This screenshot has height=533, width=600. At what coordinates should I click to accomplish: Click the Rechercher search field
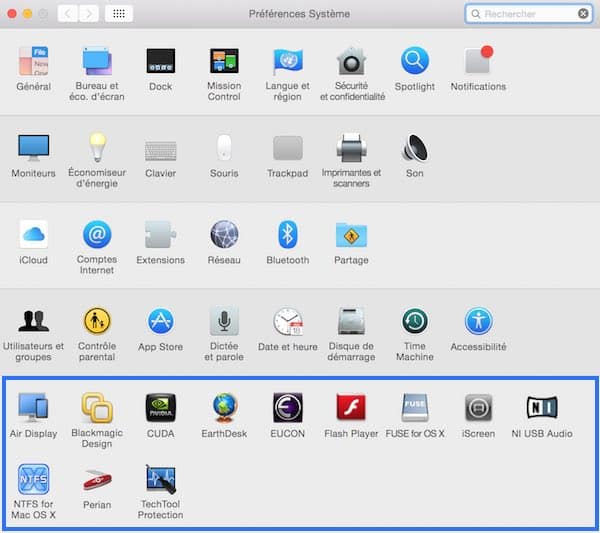coord(528,14)
